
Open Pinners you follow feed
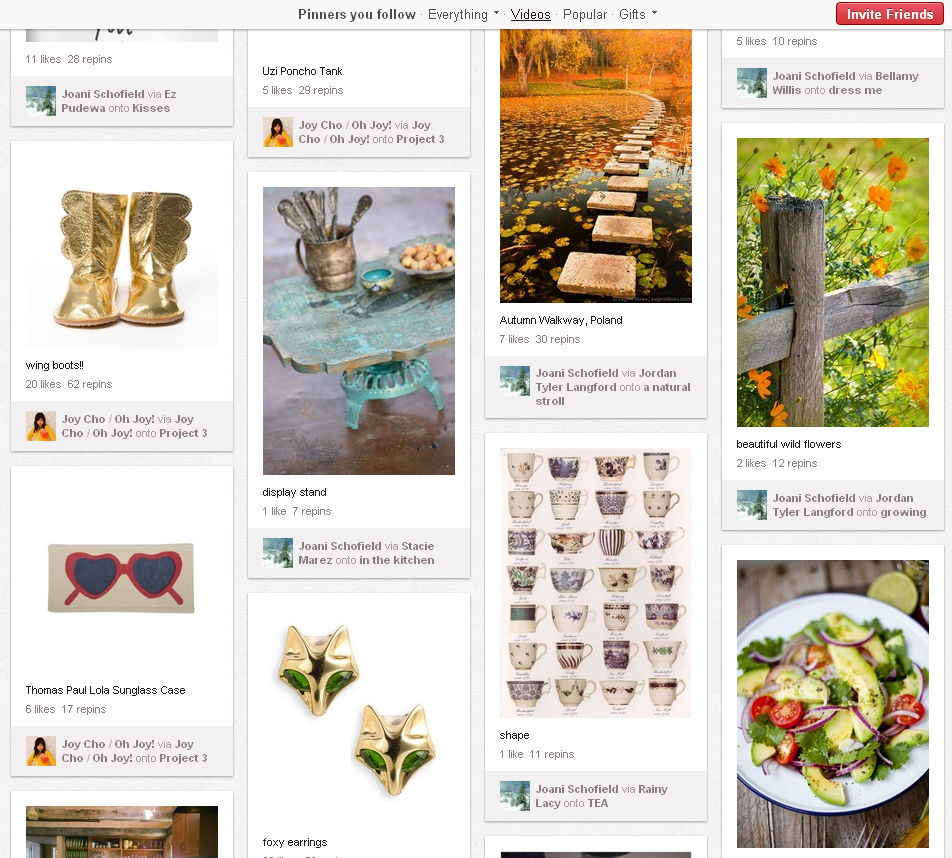pyautogui.click(x=357, y=14)
